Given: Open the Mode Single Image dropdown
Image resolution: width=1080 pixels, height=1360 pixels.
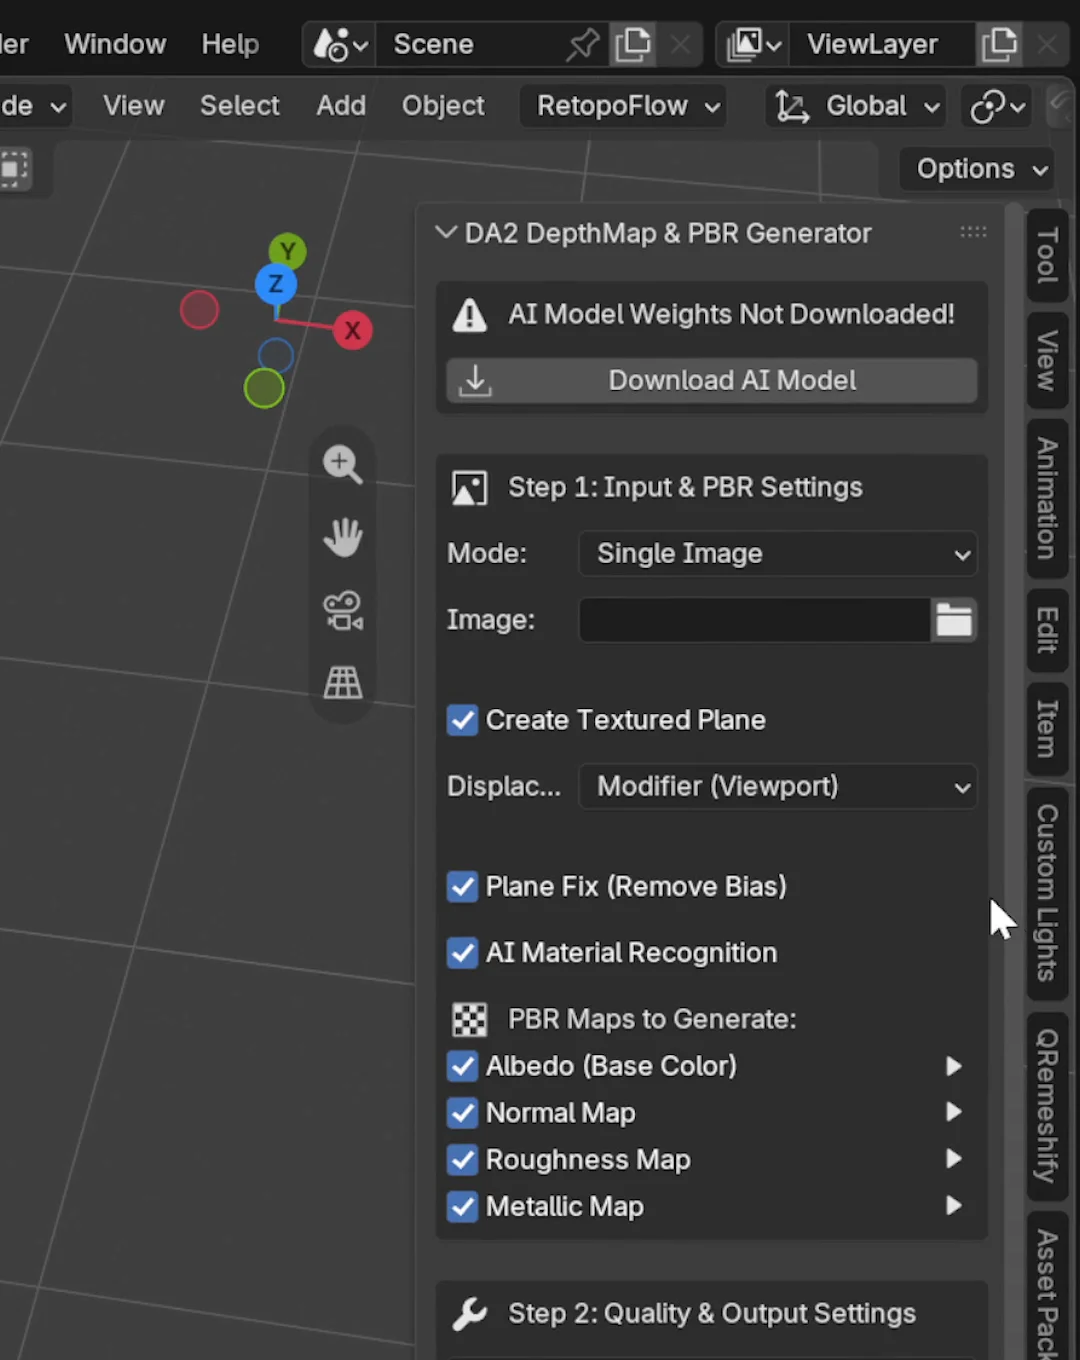Looking at the screenshot, I should click(x=778, y=554).
